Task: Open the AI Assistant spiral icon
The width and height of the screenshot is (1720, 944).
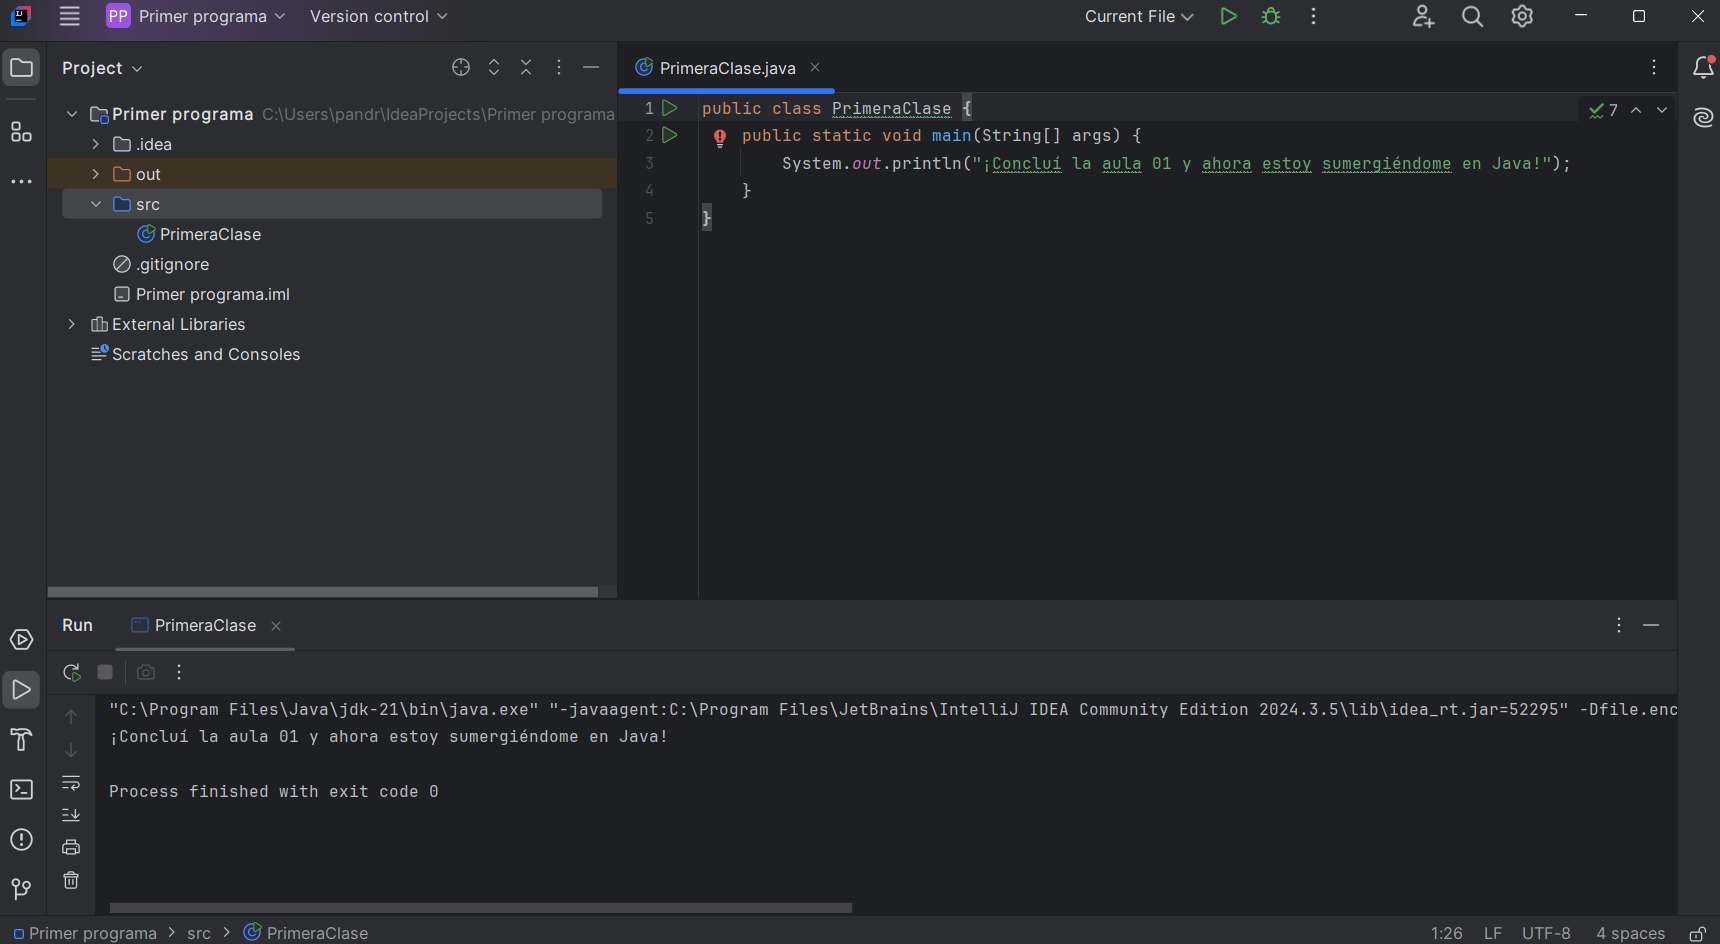Action: [x=1703, y=118]
